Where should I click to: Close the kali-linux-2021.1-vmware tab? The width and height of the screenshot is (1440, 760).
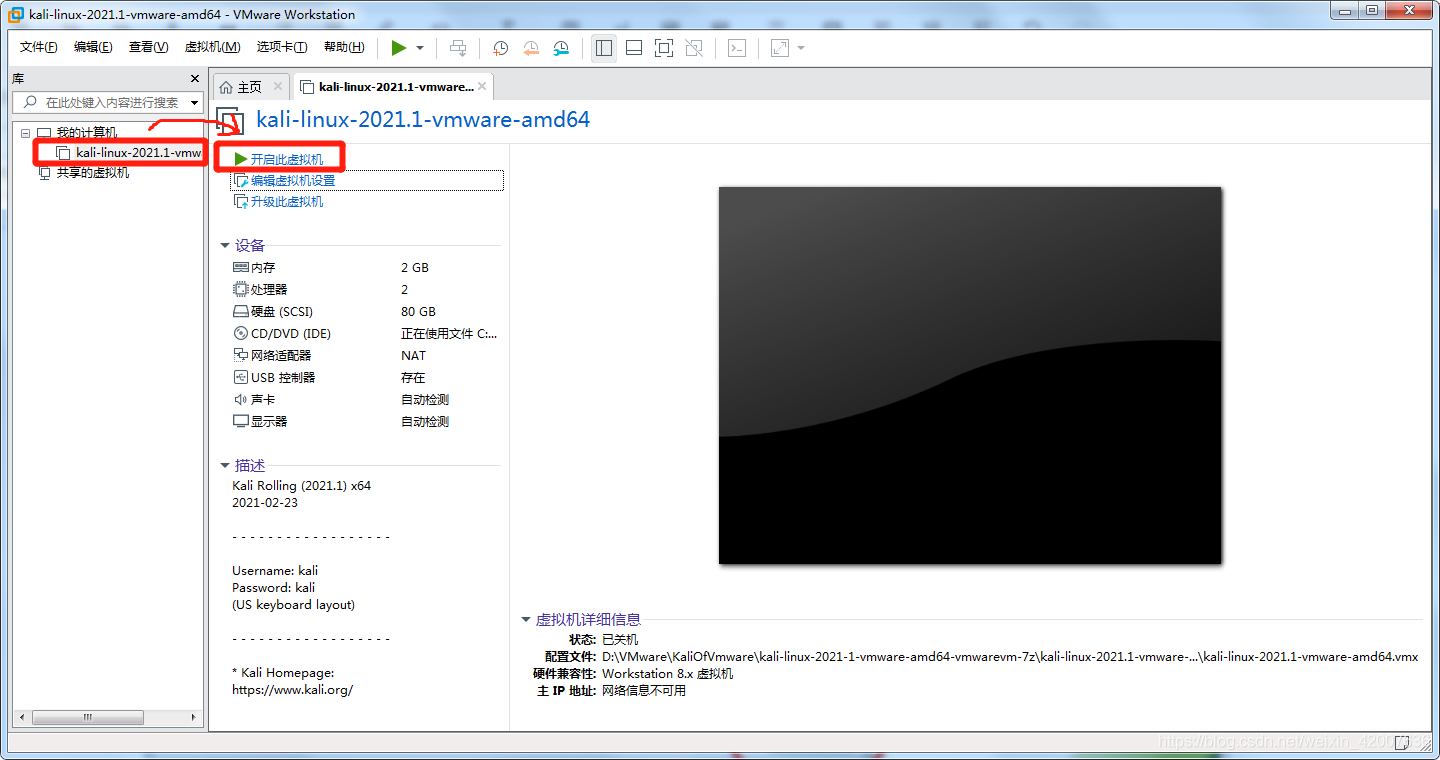(x=482, y=87)
